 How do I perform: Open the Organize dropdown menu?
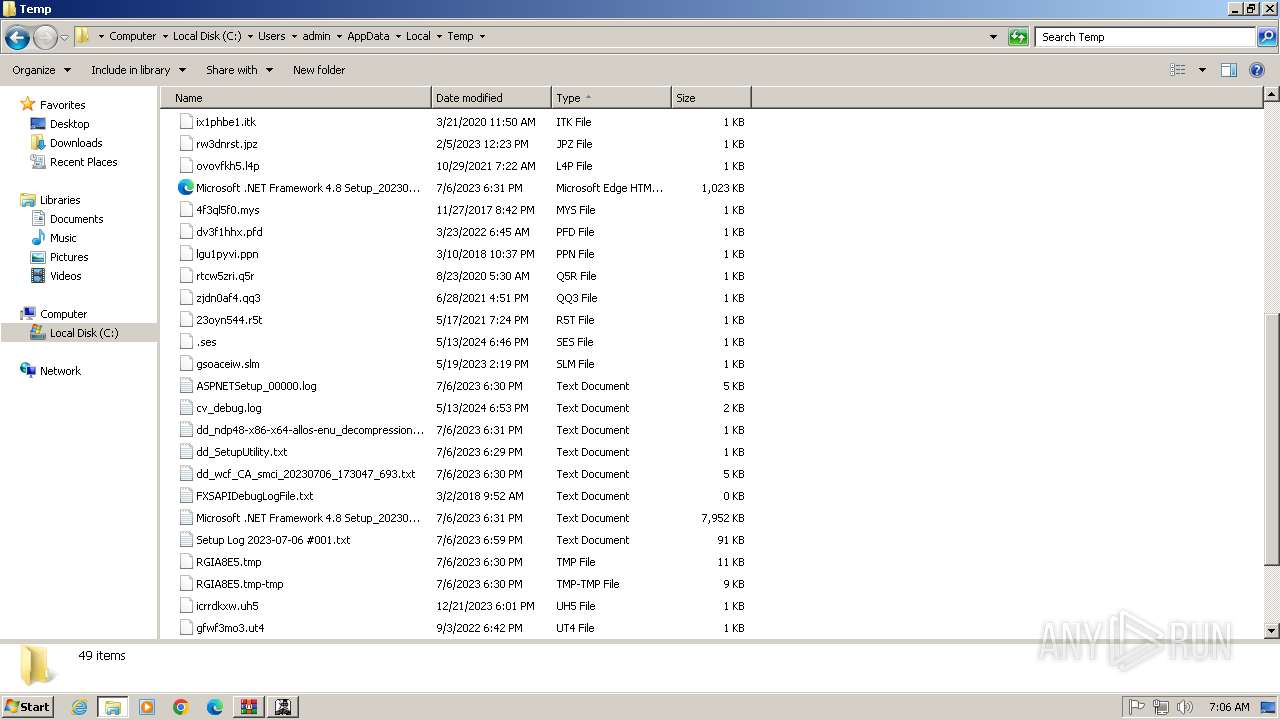pyautogui.click(x=41, y=70)
